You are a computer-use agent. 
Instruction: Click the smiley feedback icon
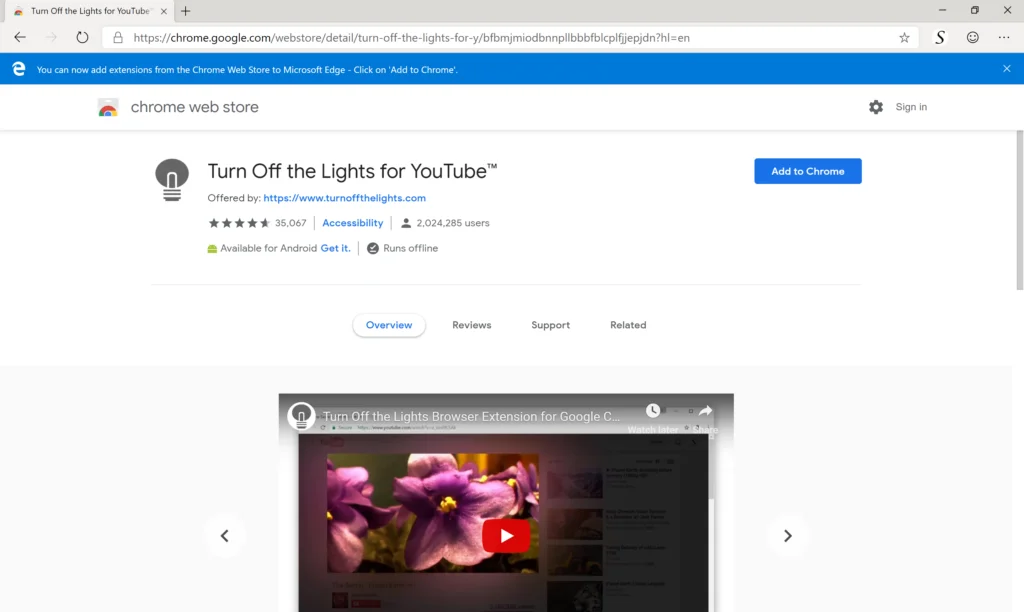point(972,37)
